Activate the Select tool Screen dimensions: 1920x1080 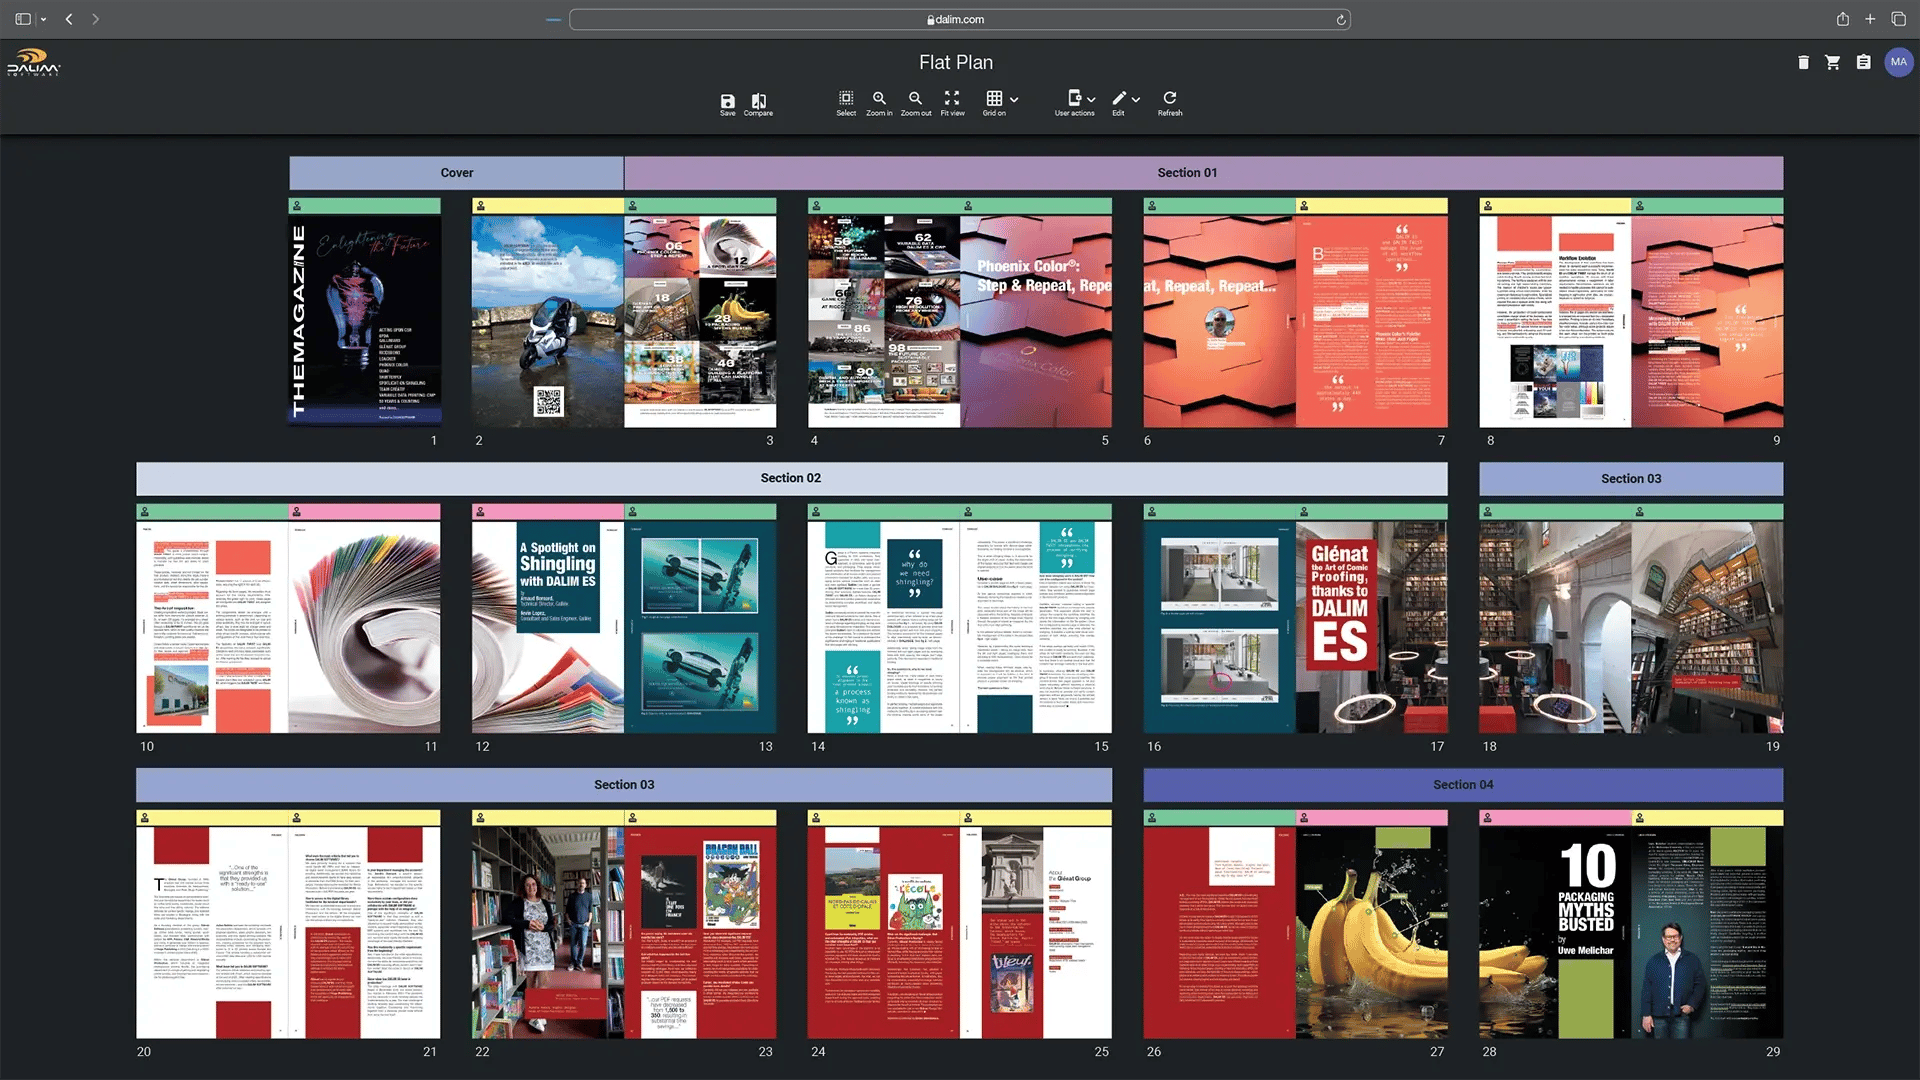pos(846,98)
